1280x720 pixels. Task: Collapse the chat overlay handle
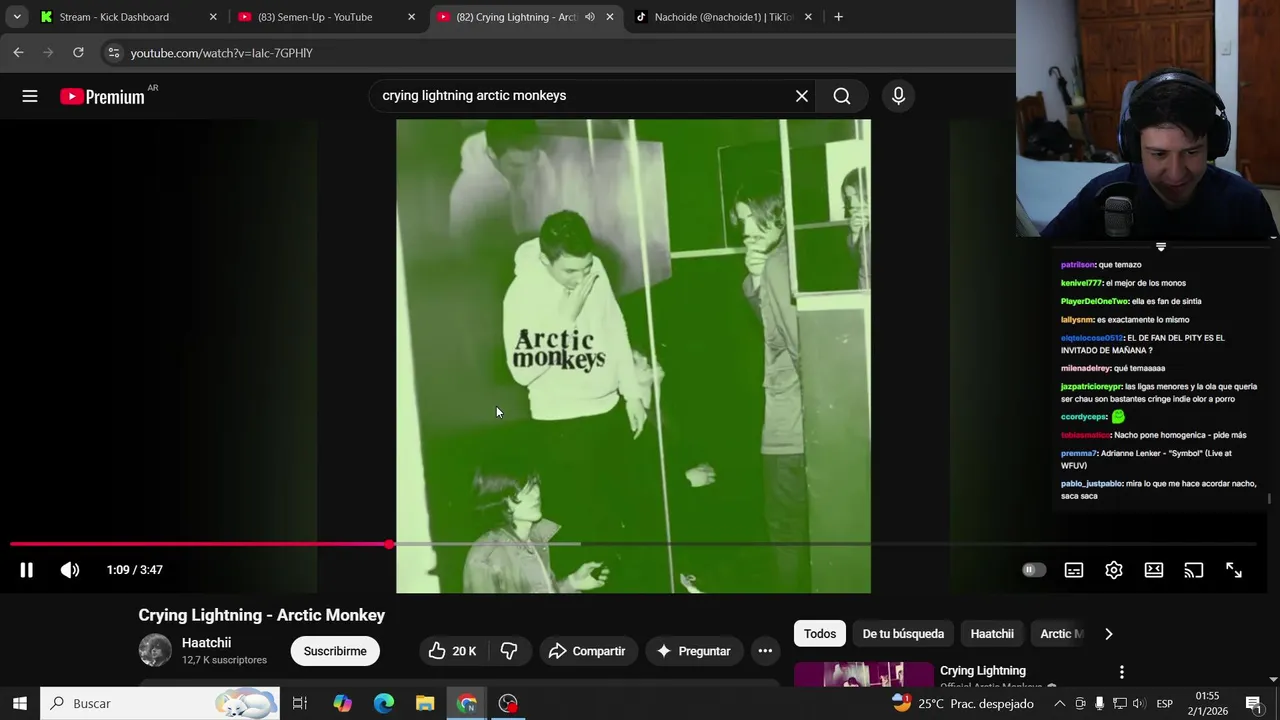click(1161, 246)
